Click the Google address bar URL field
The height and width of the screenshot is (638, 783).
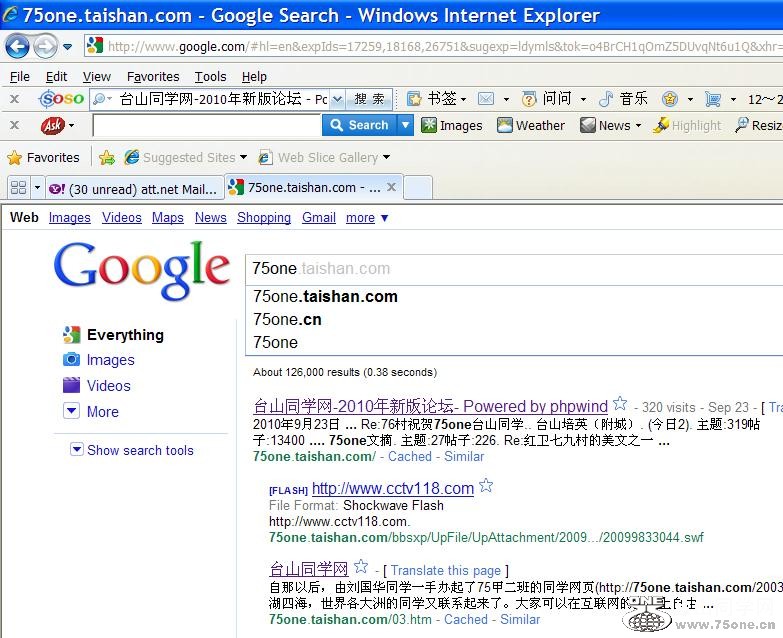pyautogui.click(x=434, y=46)
